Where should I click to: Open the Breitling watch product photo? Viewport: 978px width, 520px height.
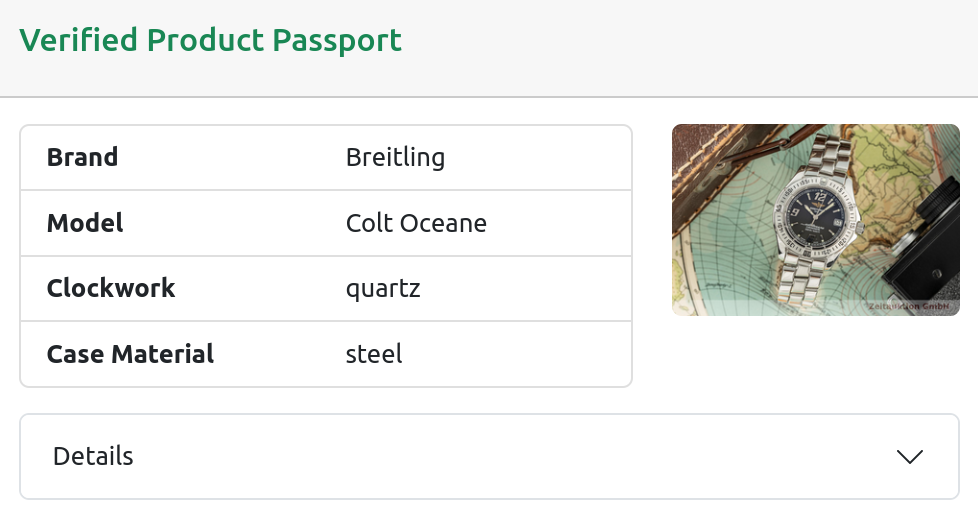(x=815, y=219)
